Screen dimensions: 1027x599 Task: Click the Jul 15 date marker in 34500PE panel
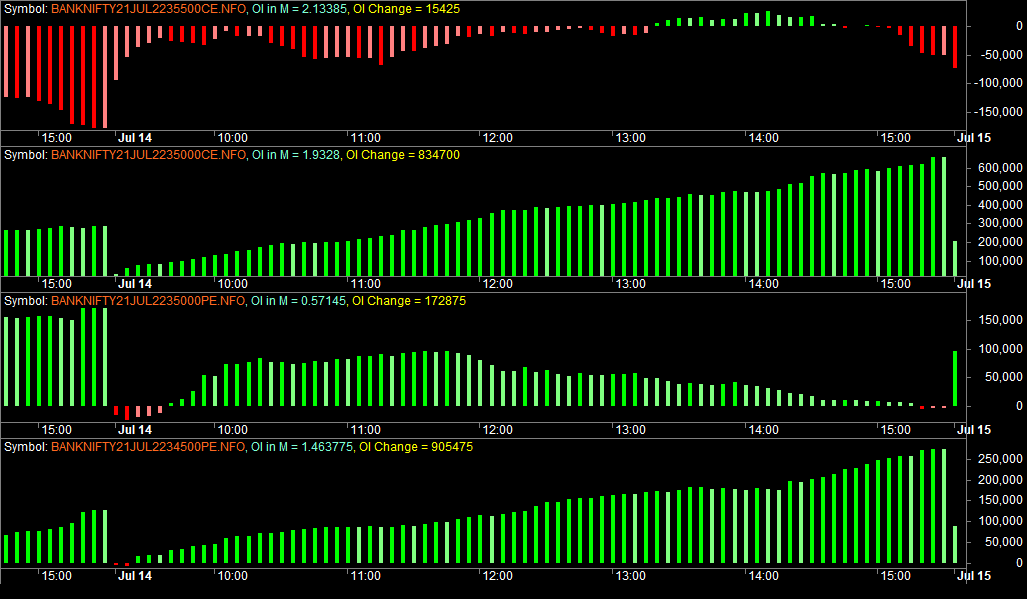tap(974, 576)
